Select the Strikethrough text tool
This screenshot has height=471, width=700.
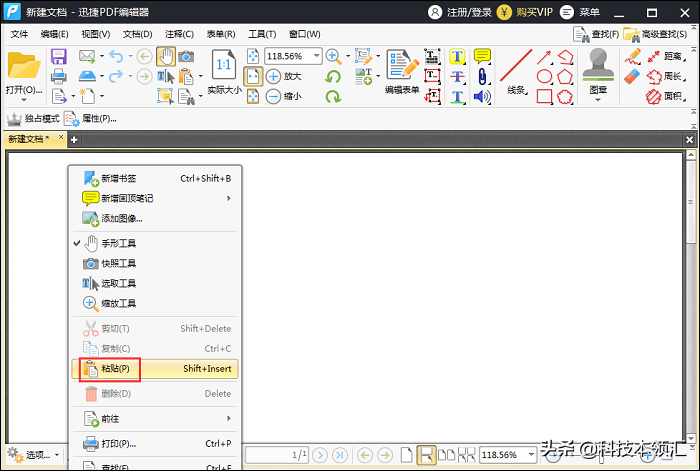(x=457, y=76)
